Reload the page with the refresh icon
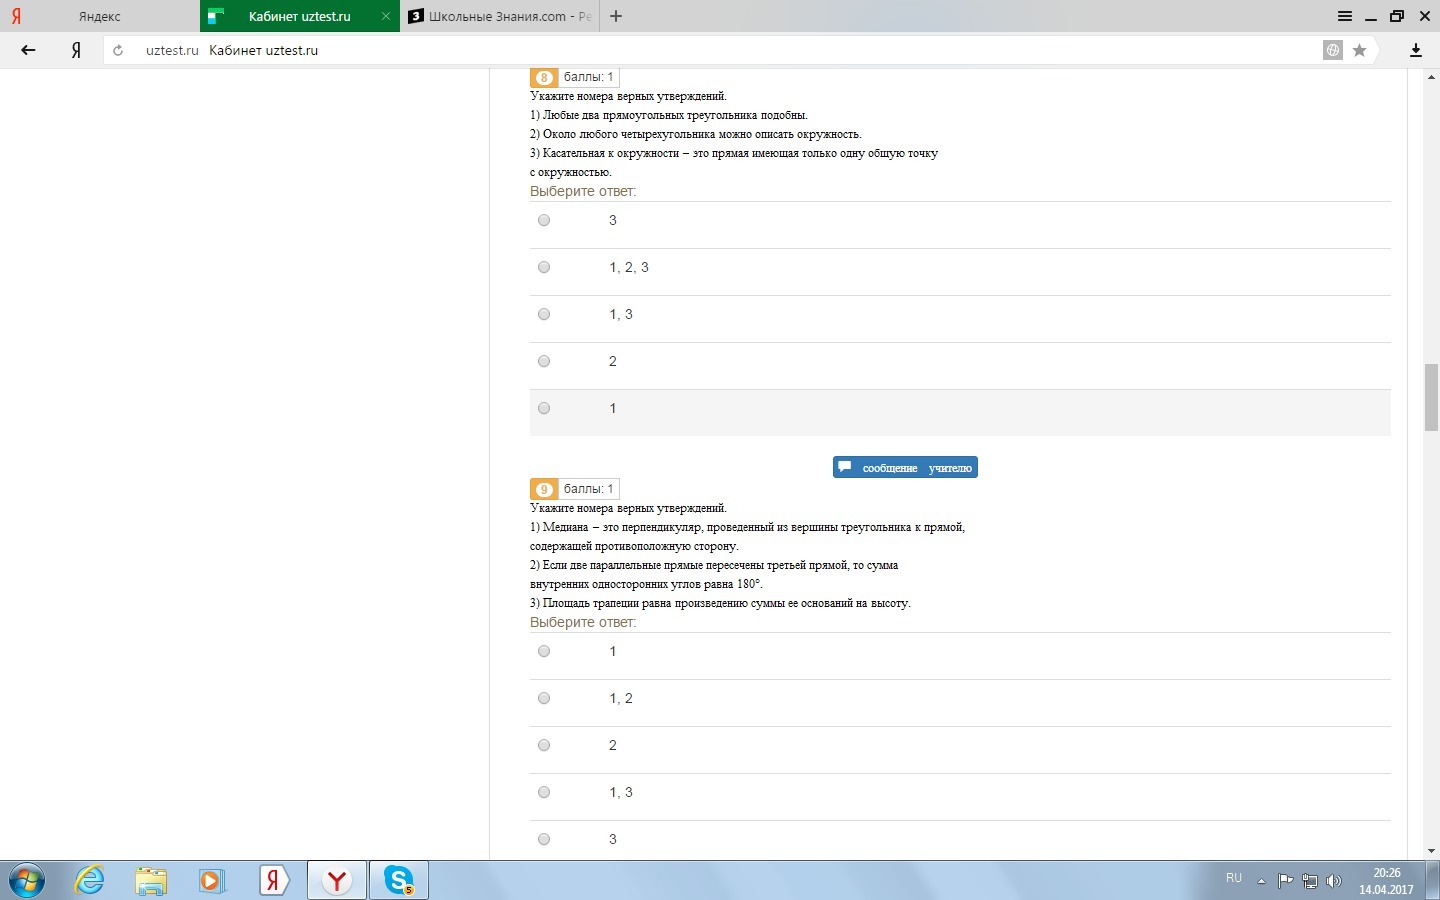This screenshot has width=1440, height=900. (118, 50)
